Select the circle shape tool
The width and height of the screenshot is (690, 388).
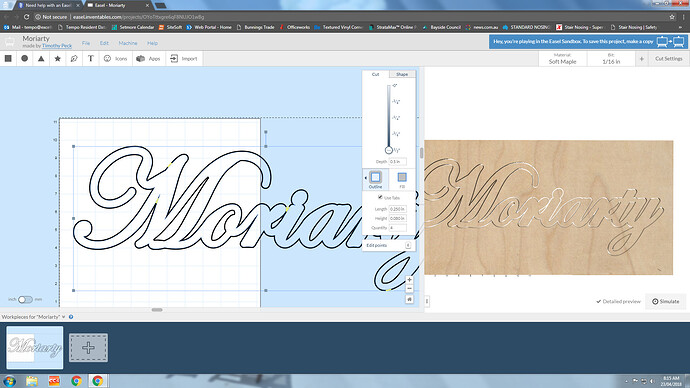pos(25,59)
